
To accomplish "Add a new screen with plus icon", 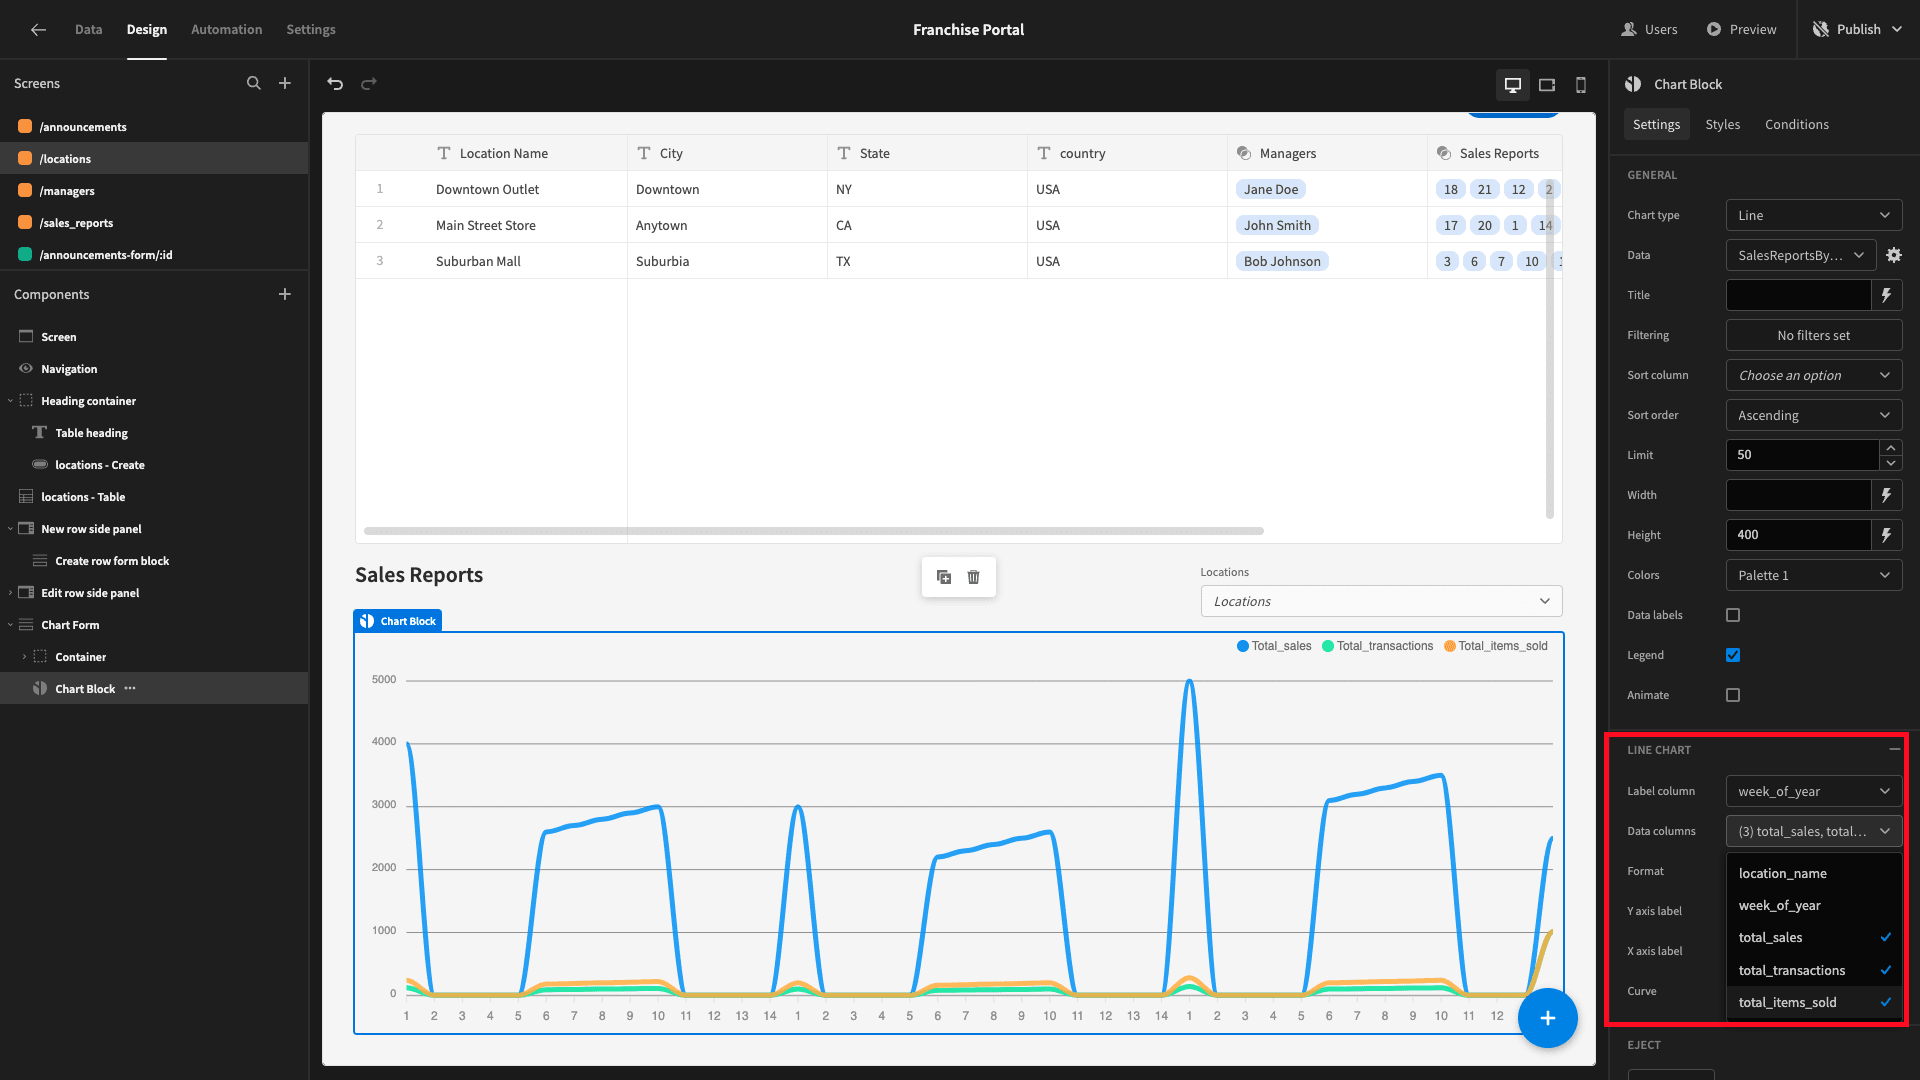I will coord(285,83).
